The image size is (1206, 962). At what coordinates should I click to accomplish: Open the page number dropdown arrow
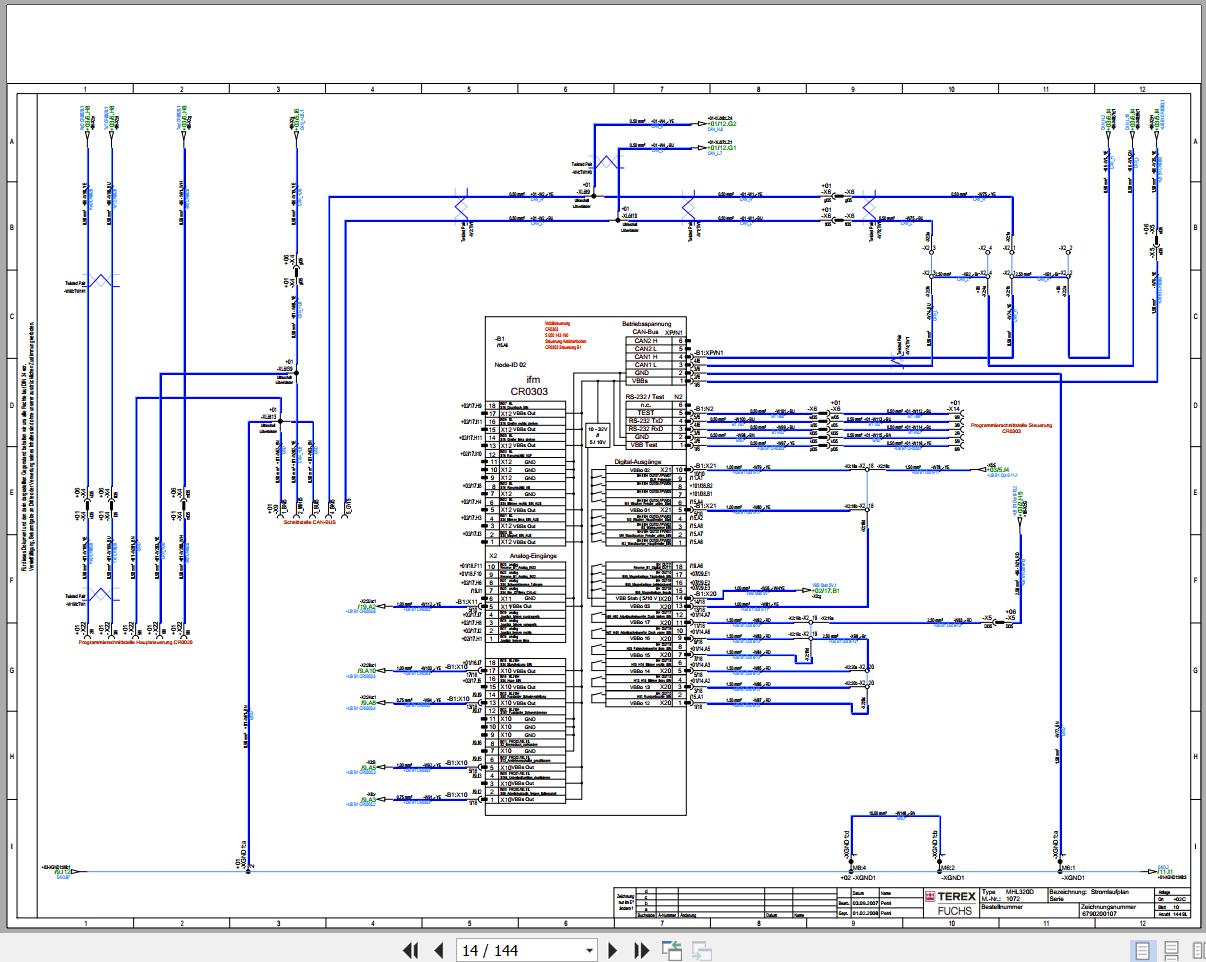point(589,951)
